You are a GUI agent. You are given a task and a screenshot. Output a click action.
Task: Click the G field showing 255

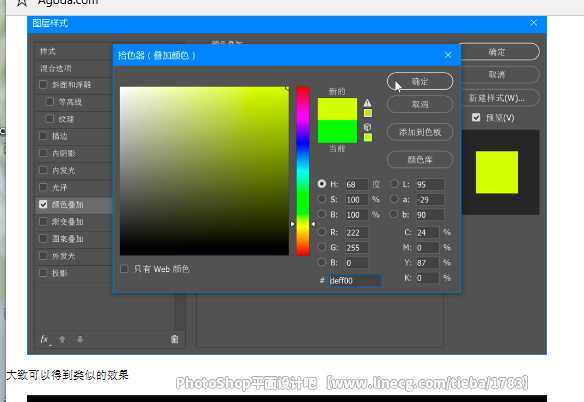tap(356, 248)
